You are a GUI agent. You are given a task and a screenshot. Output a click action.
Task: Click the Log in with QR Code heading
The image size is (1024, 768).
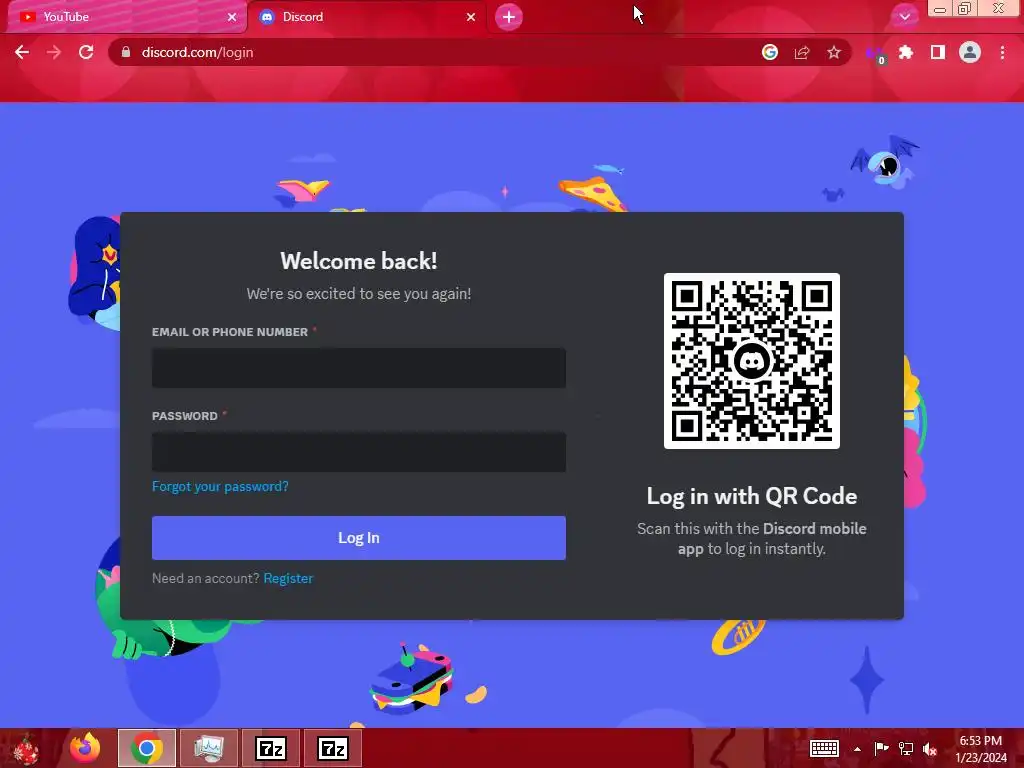752,496
